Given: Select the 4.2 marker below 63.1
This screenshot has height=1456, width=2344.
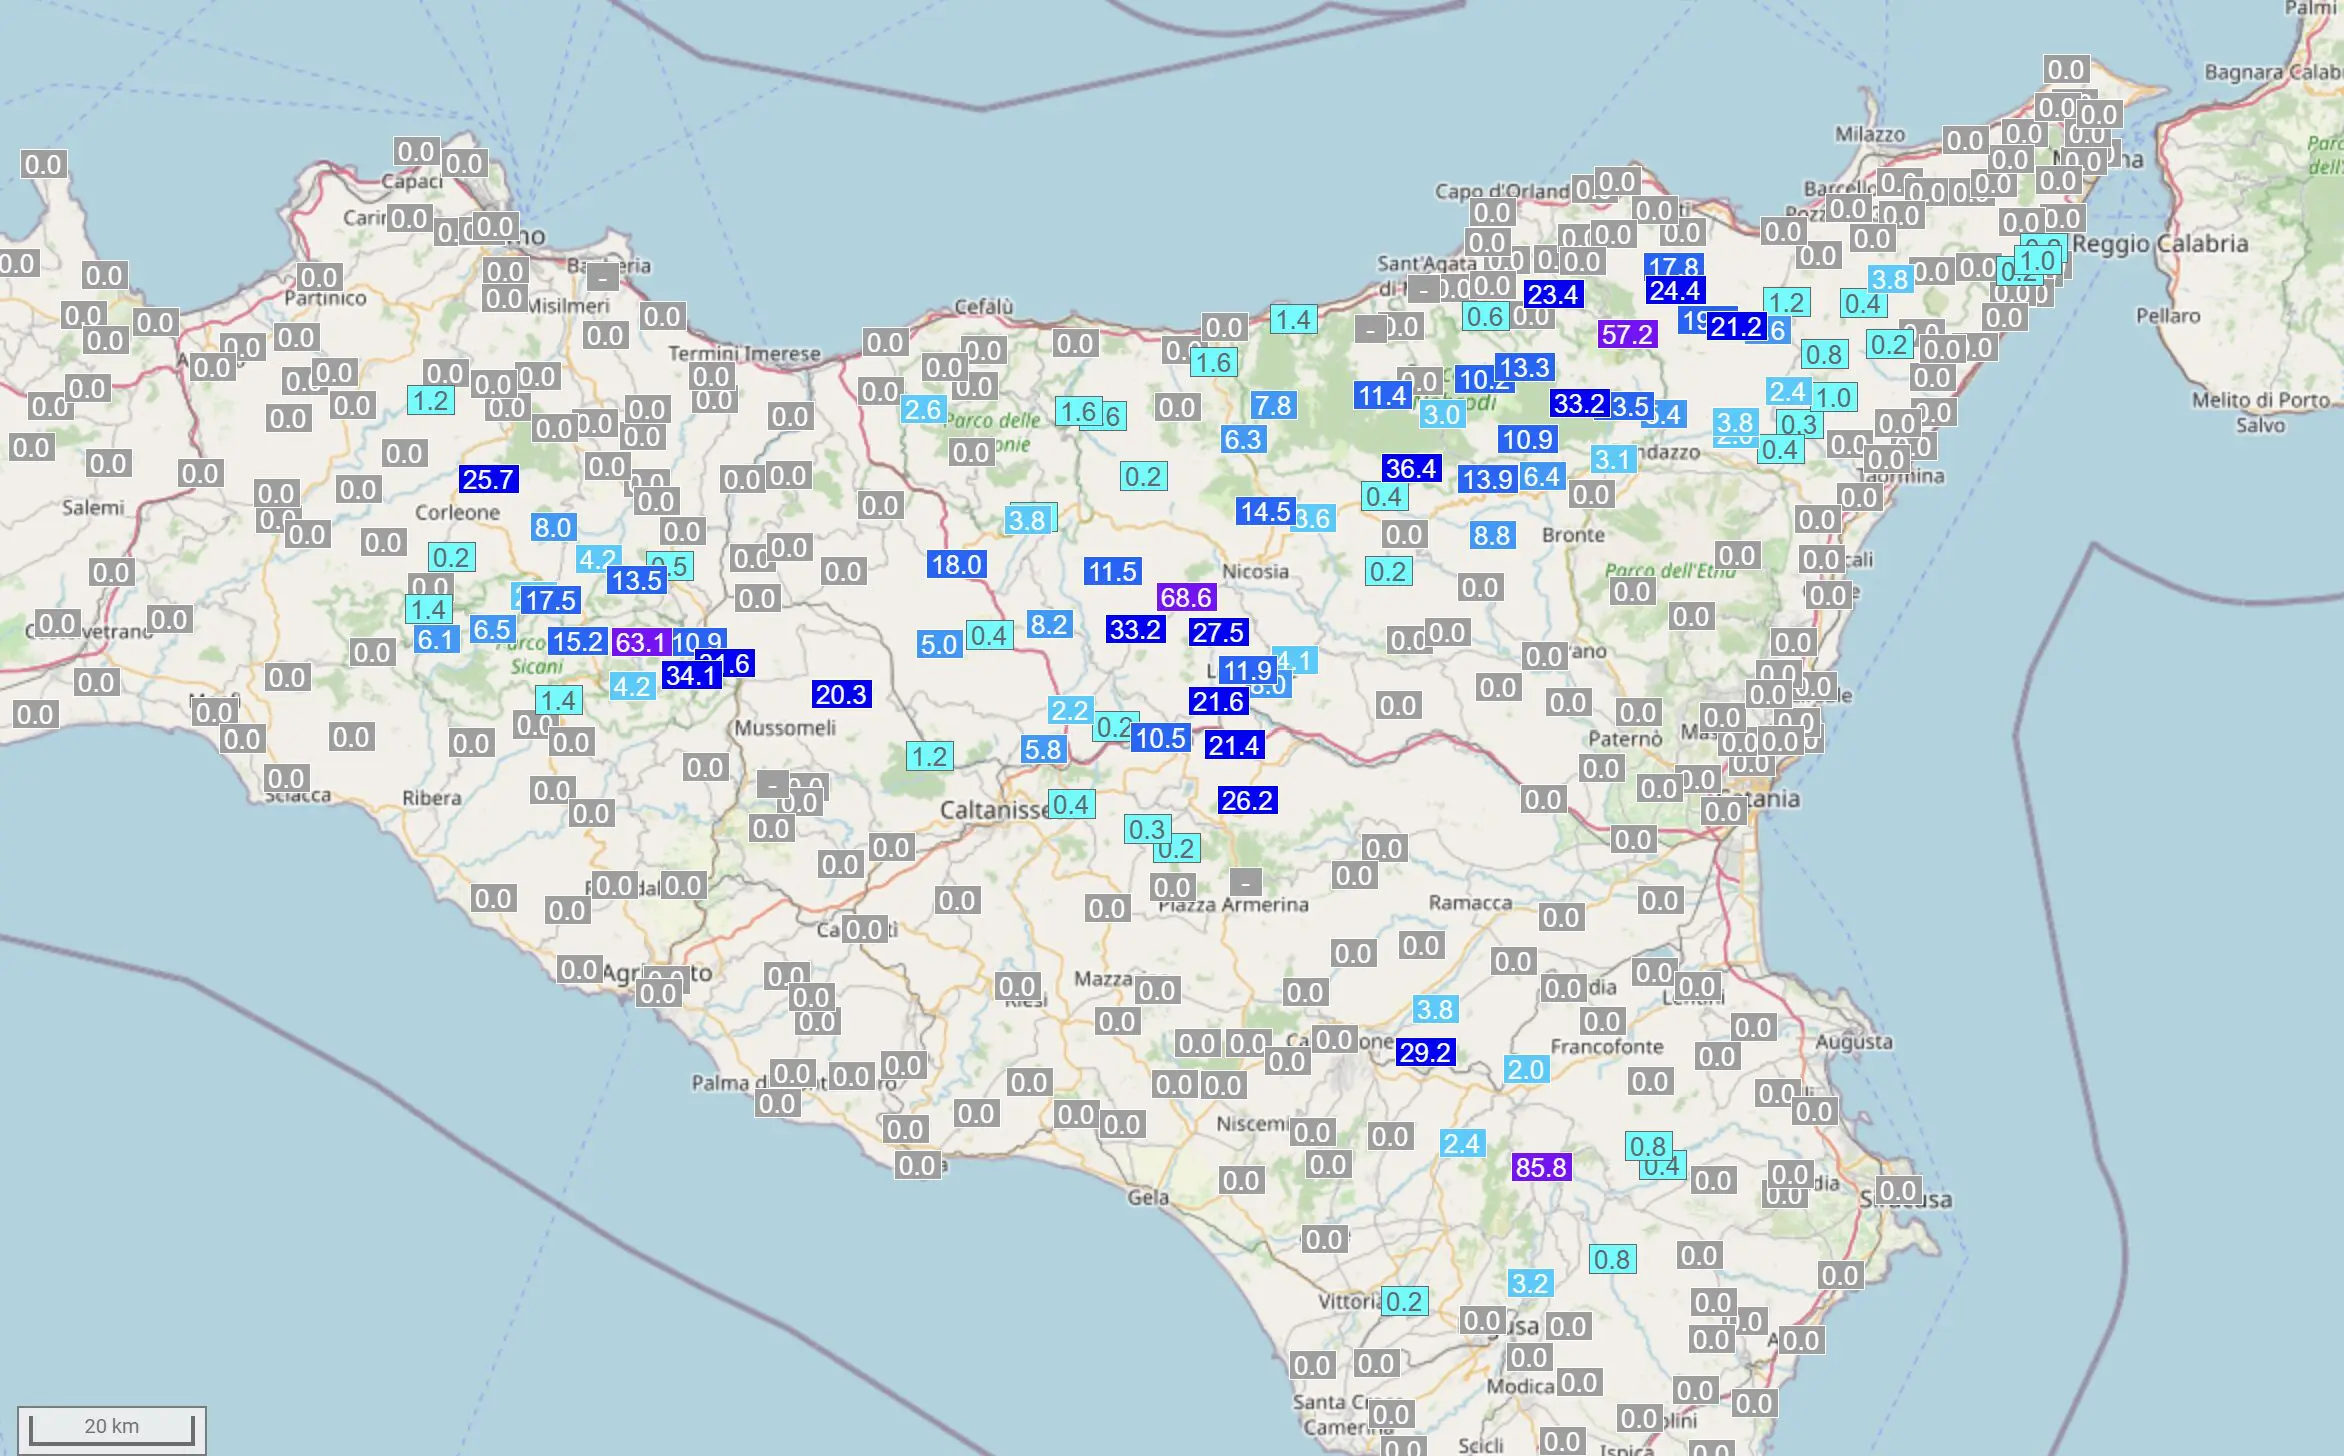Looking at the screenshot, I should 632,687.
